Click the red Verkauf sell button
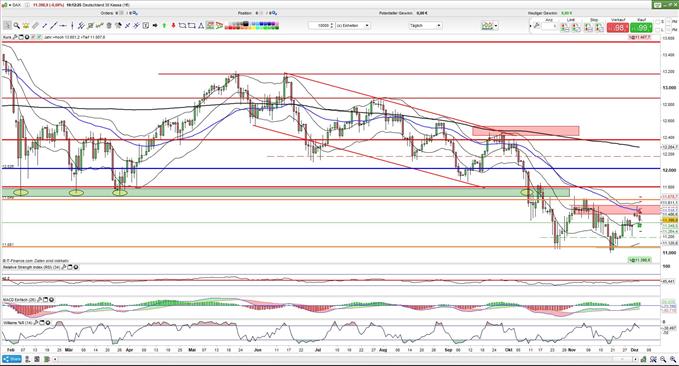The width and height of the screenshot is (679, 366). click(618, 27)
